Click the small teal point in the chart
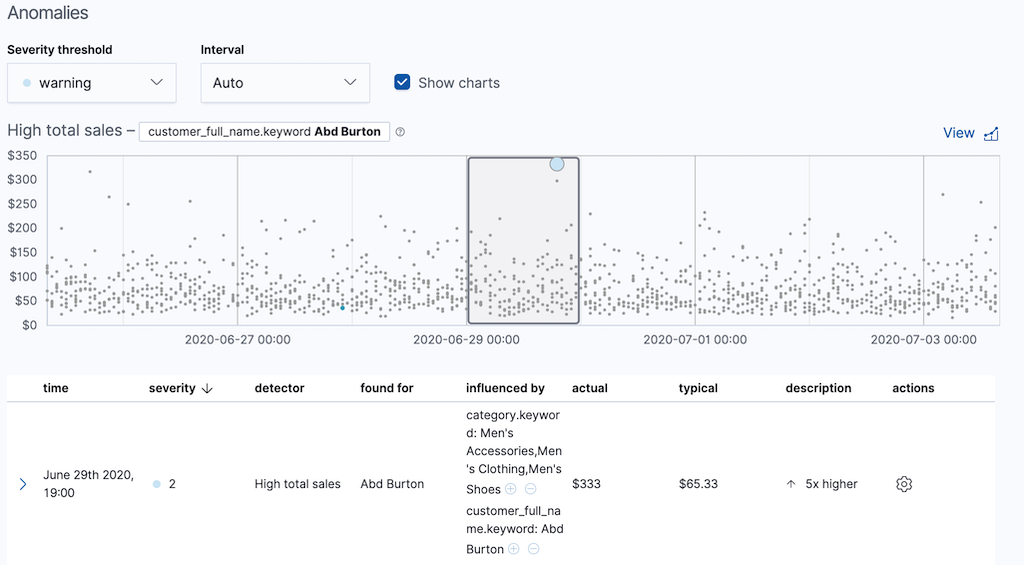Image resolution: width=1024 pixels, height=565 pixels. 342,308
